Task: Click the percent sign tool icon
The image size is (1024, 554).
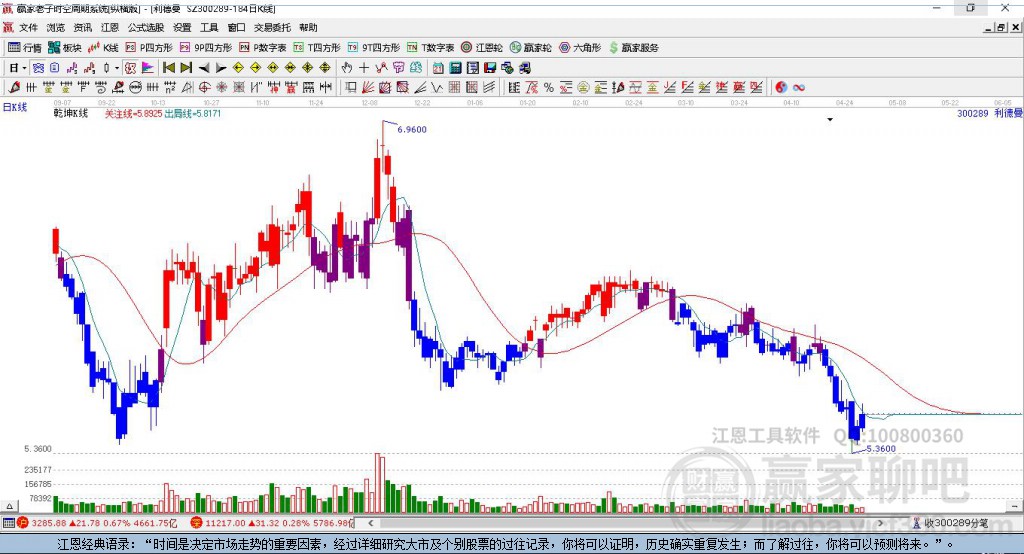Action: tap(549, 88)
